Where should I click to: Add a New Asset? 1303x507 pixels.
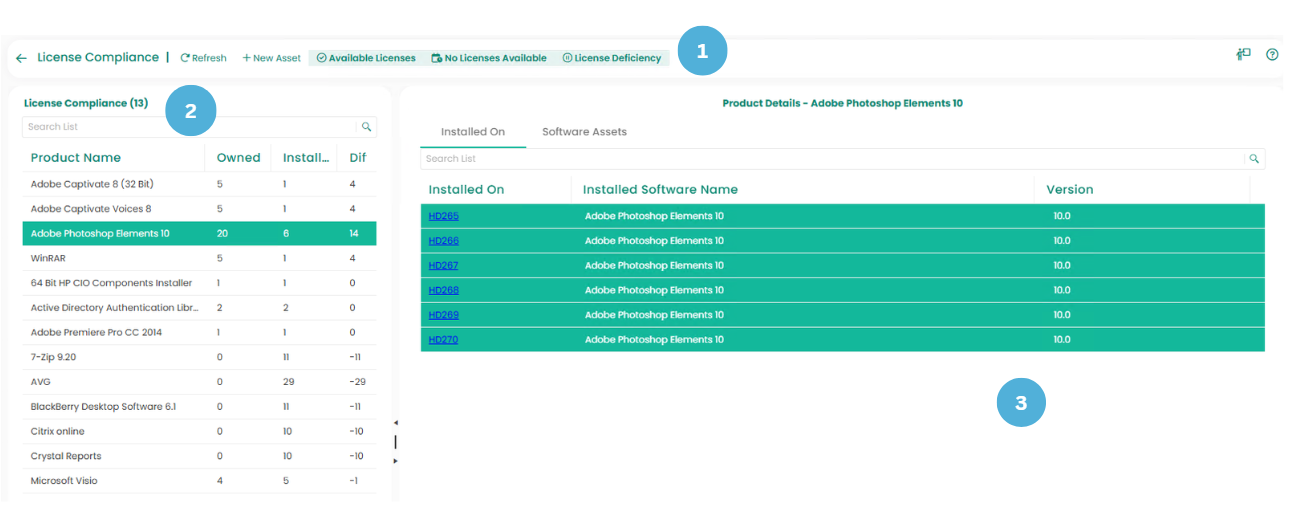point(271,58)
